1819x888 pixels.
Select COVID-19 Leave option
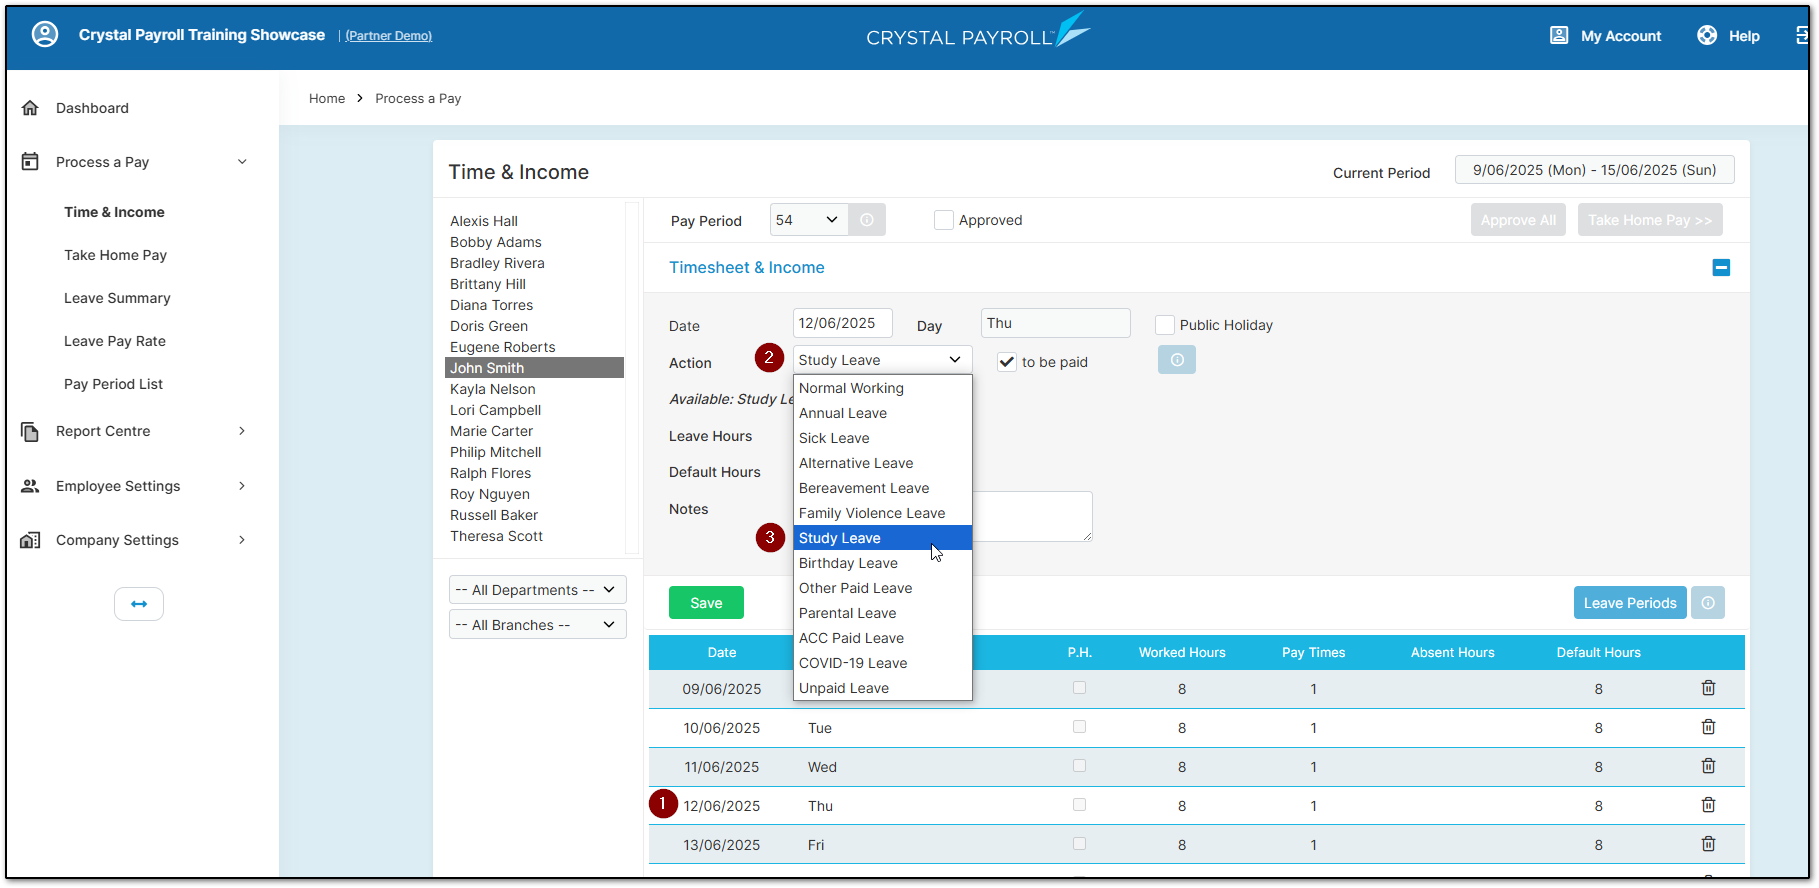pyautogui.click(x=882, y=663)
